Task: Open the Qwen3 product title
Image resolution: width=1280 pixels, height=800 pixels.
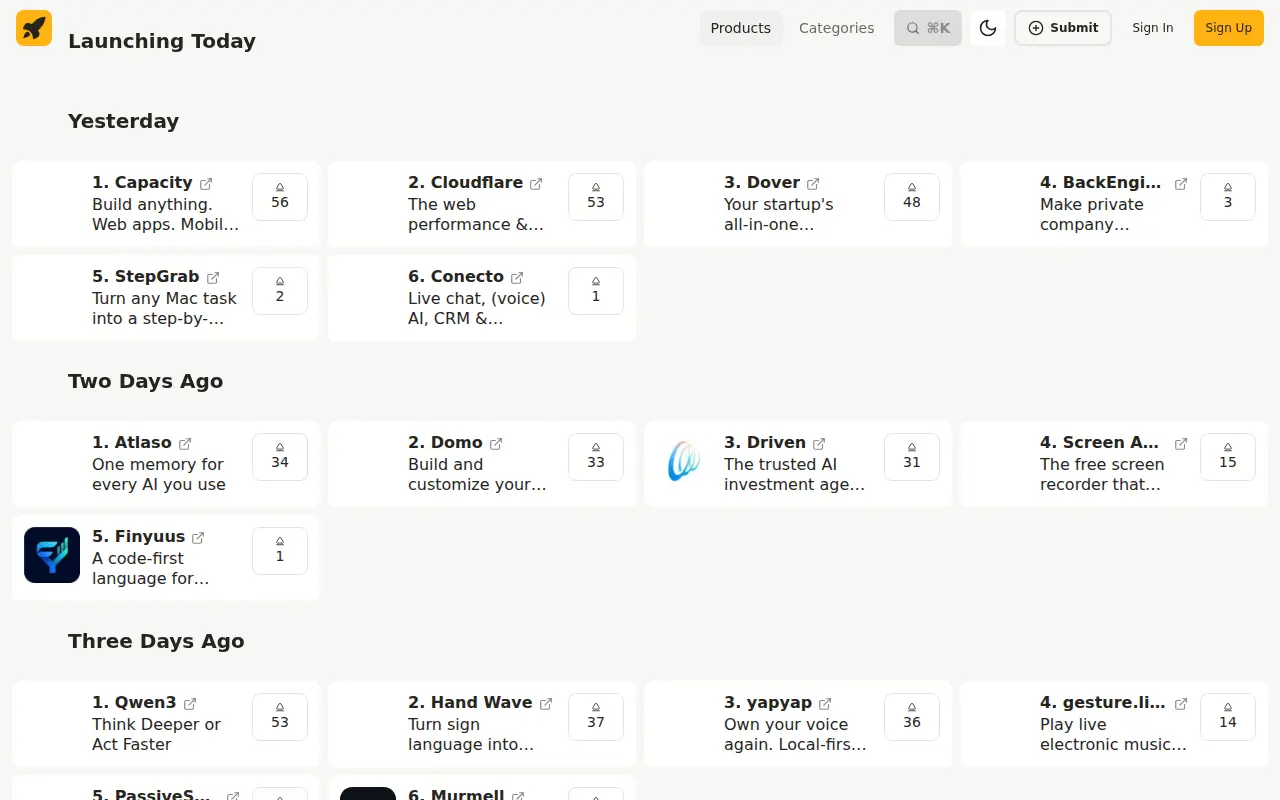Action: pyautogui.click(x=134, y=703)
